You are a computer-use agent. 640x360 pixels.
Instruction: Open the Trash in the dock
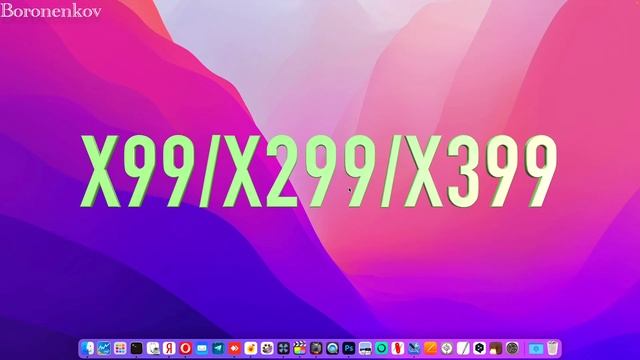(552, 348)
